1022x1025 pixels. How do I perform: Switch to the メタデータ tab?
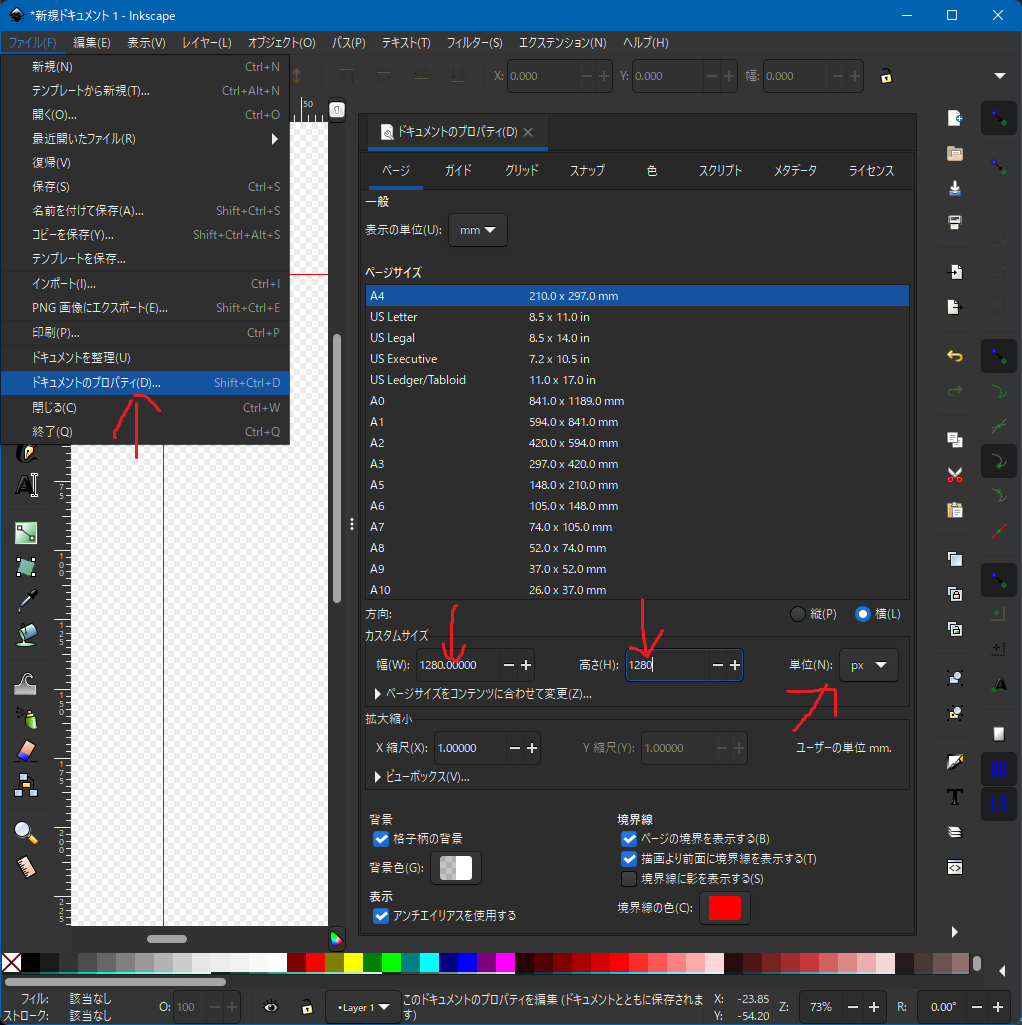point(795,171)
